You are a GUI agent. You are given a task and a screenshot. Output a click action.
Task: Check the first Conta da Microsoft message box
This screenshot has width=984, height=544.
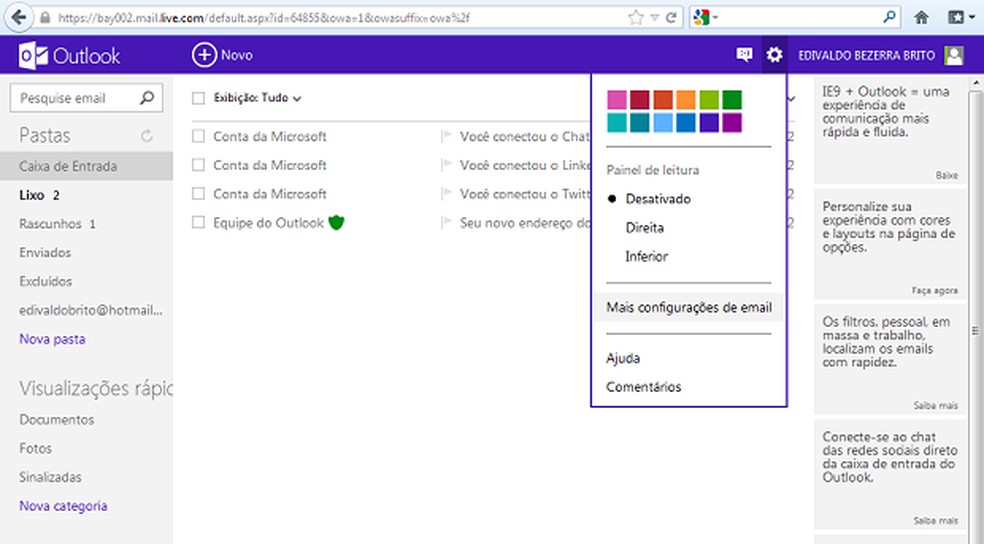coord(198,136)
